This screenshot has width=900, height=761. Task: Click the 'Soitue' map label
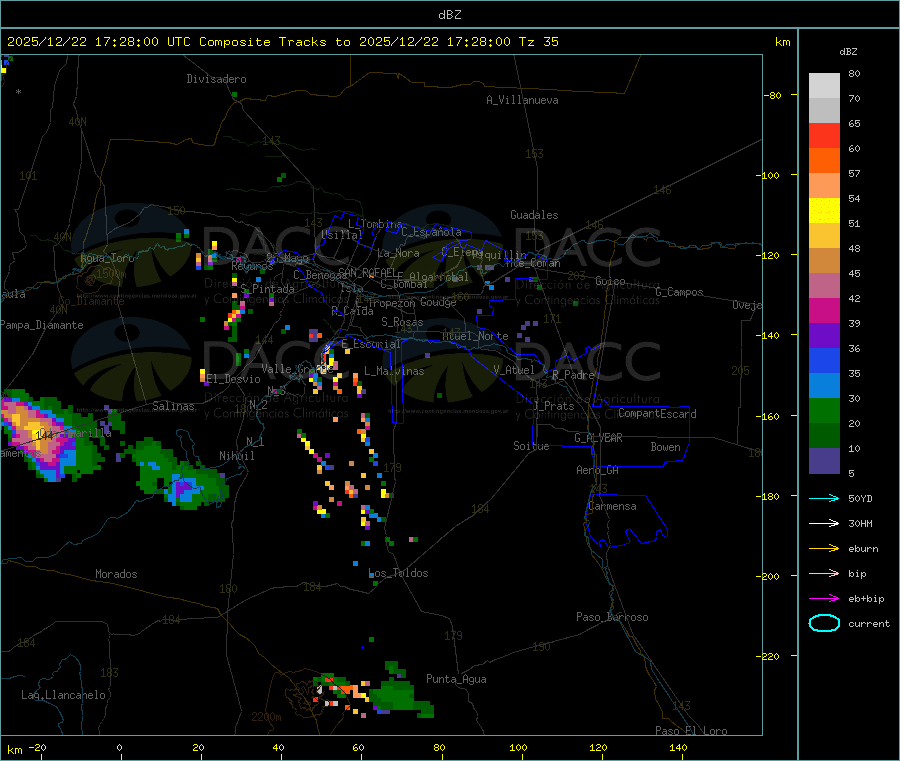(x=531, y=446)
